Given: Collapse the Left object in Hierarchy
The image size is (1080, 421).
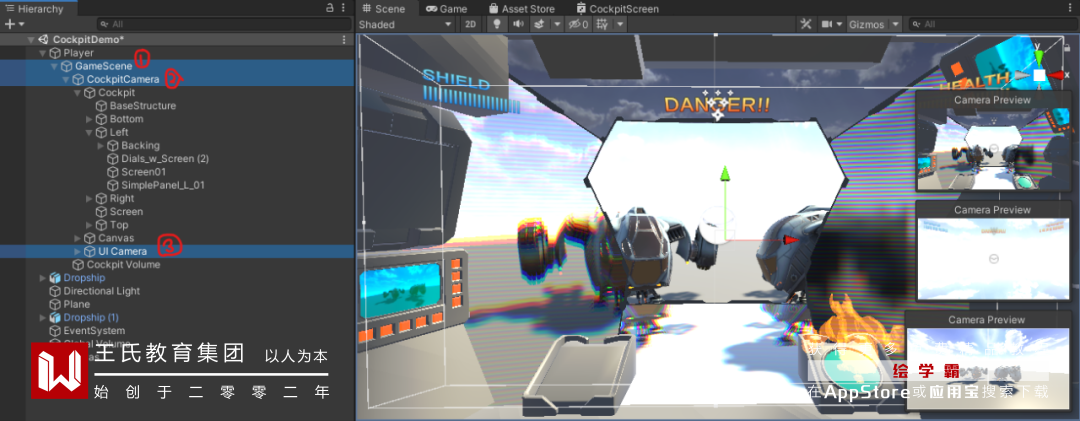Looking at the screenshot, I should (x=89, y=132).
